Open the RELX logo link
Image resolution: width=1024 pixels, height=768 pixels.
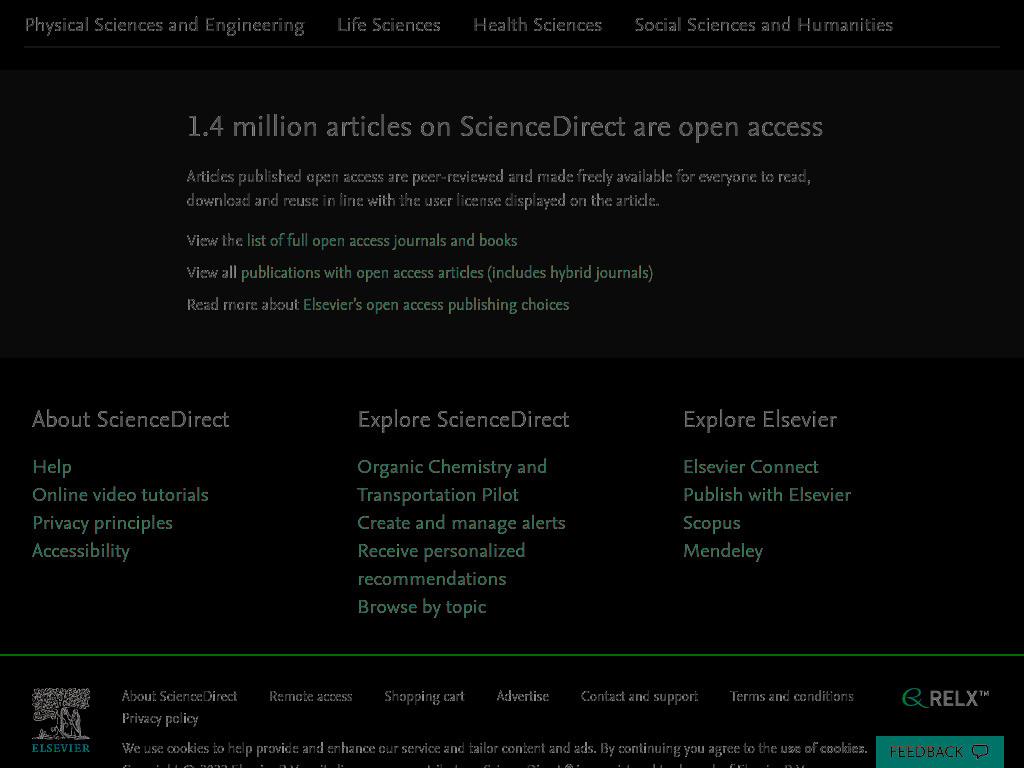[x=946, y=698]
